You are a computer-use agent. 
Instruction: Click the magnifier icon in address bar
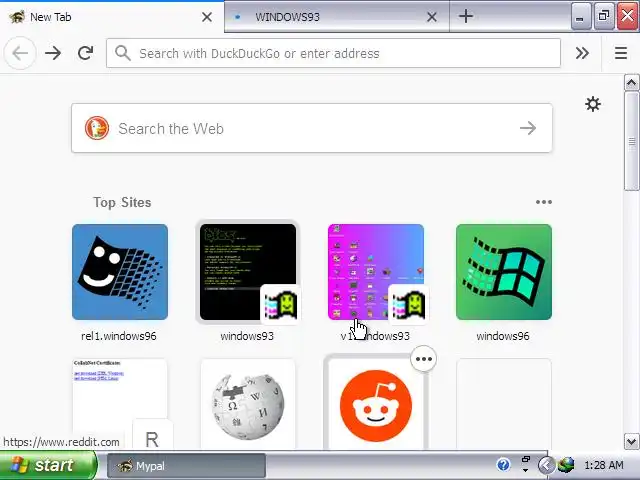coord(122,53)
